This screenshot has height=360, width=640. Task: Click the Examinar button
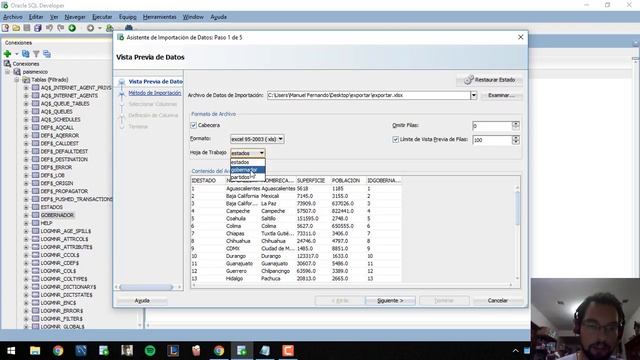pyautogui.click(x=501, y=96)
